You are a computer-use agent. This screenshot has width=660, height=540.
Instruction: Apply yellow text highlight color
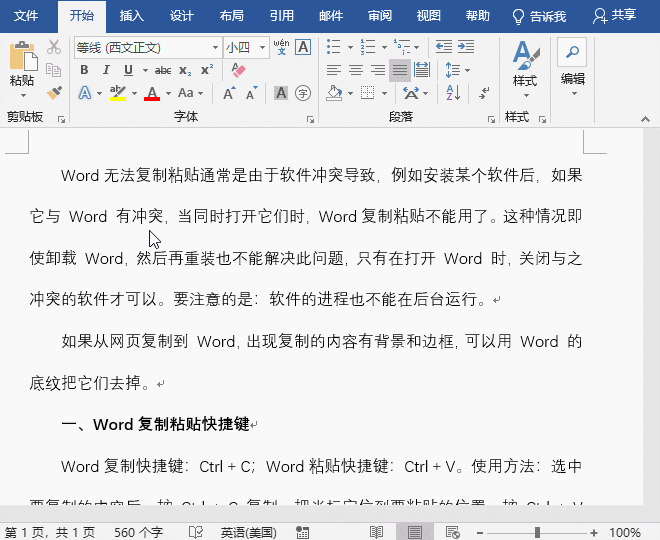118,93
